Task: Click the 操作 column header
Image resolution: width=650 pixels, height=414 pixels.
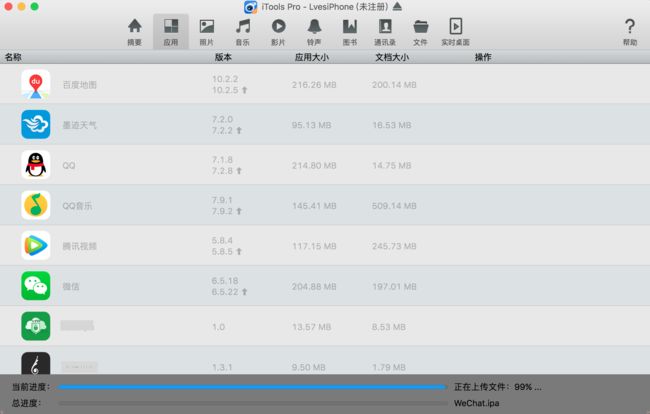Action: point(483,57)
